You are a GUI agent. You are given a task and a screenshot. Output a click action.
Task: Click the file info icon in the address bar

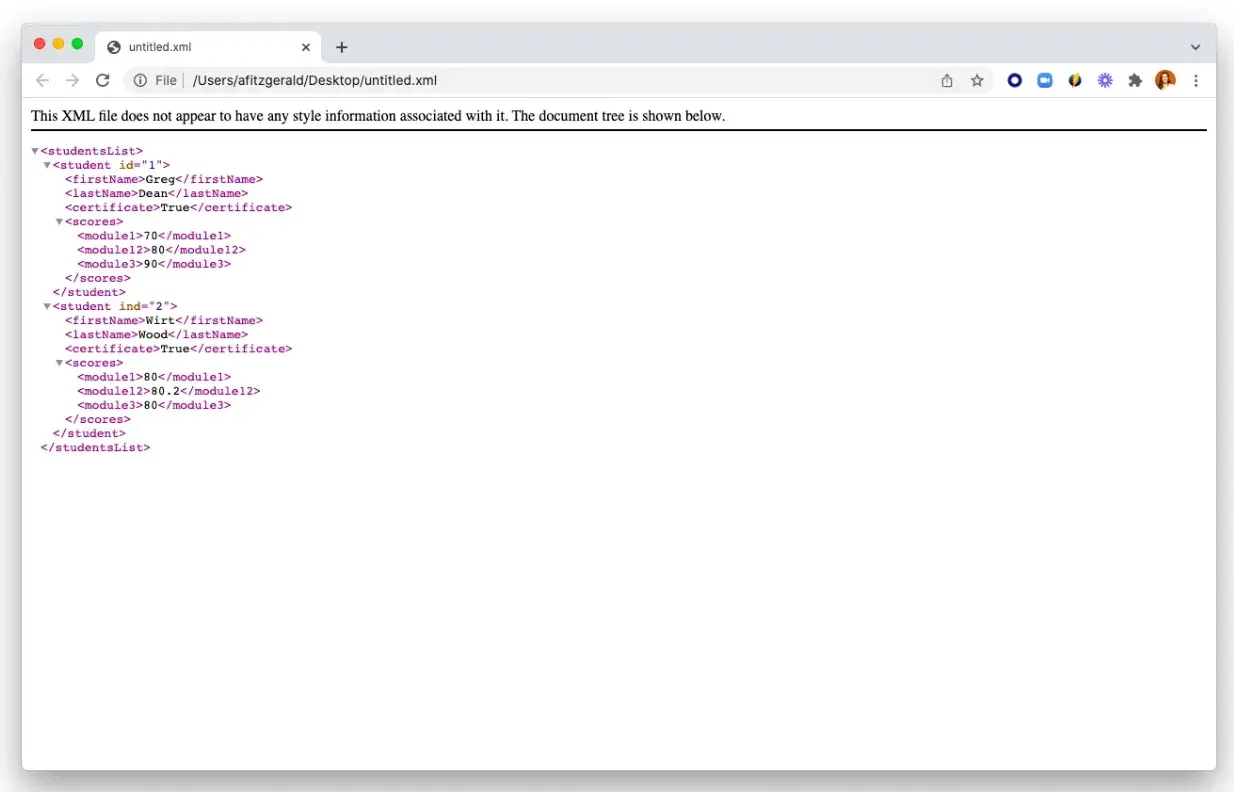(x=141, y=81)
